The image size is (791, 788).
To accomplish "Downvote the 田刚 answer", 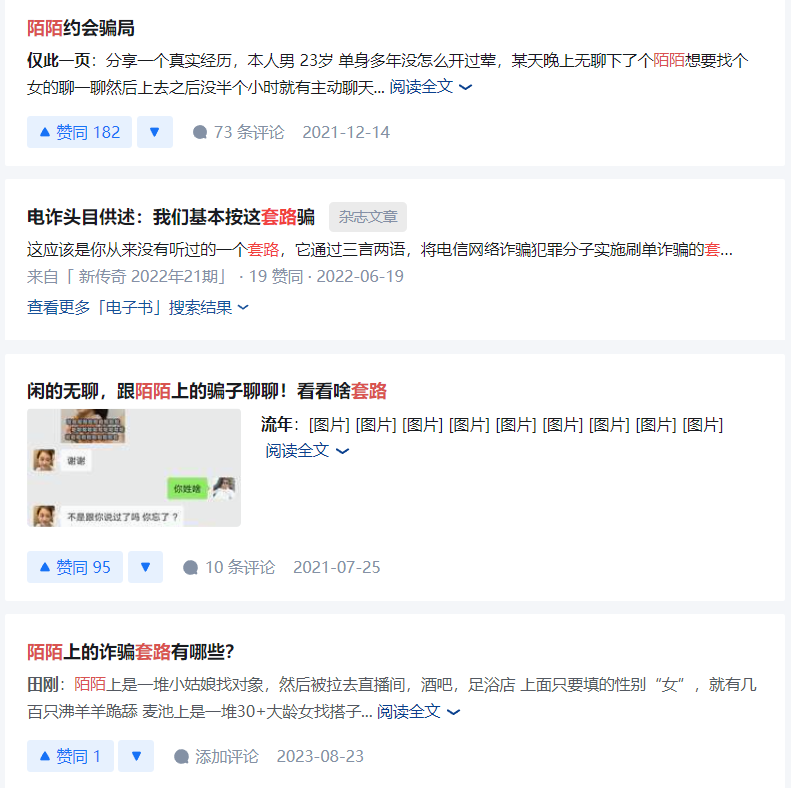I will click(x=136, y=756).
